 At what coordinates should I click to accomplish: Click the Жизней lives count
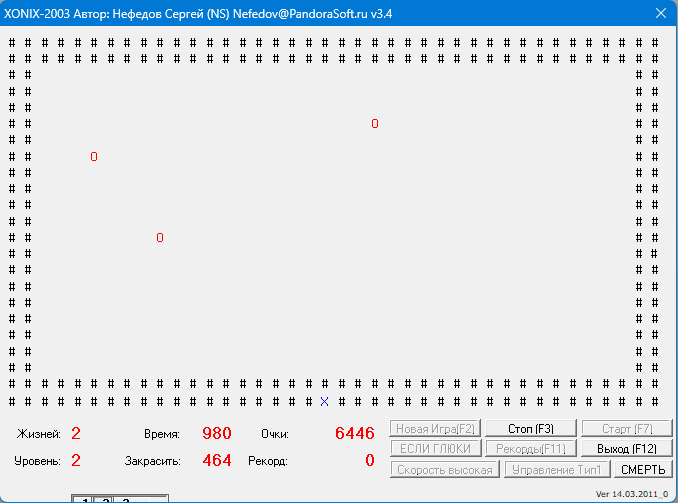point(76,433)
